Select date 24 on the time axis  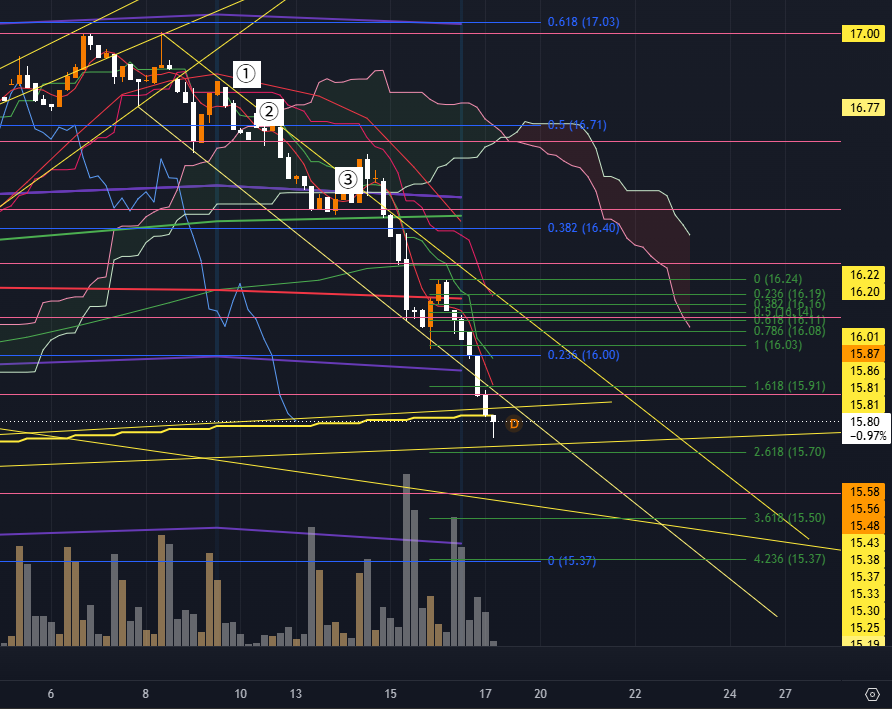[x=730, y=694]
